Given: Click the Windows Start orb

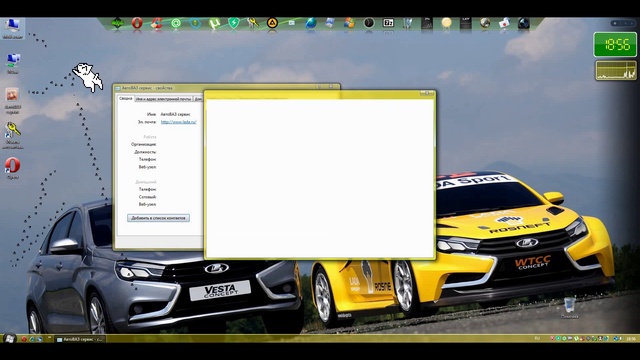Looking at the screenshot, I should click(x=9, y=338).
